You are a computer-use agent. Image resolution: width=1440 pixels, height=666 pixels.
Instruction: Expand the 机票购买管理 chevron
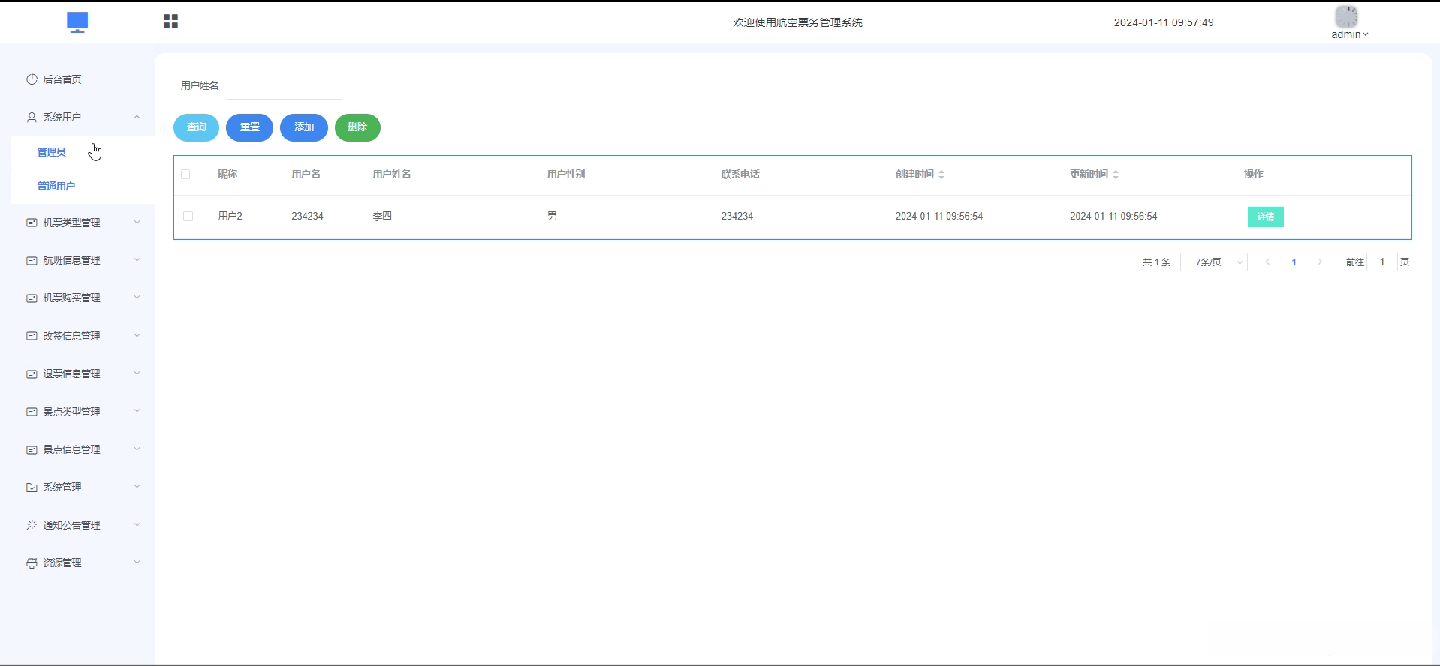click(137, 297)
